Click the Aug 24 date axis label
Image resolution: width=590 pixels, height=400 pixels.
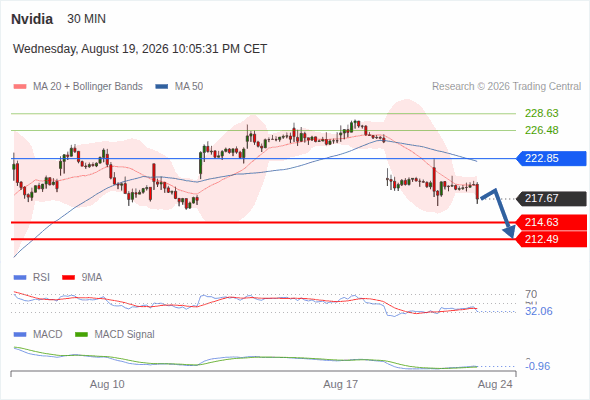(495, 384)
